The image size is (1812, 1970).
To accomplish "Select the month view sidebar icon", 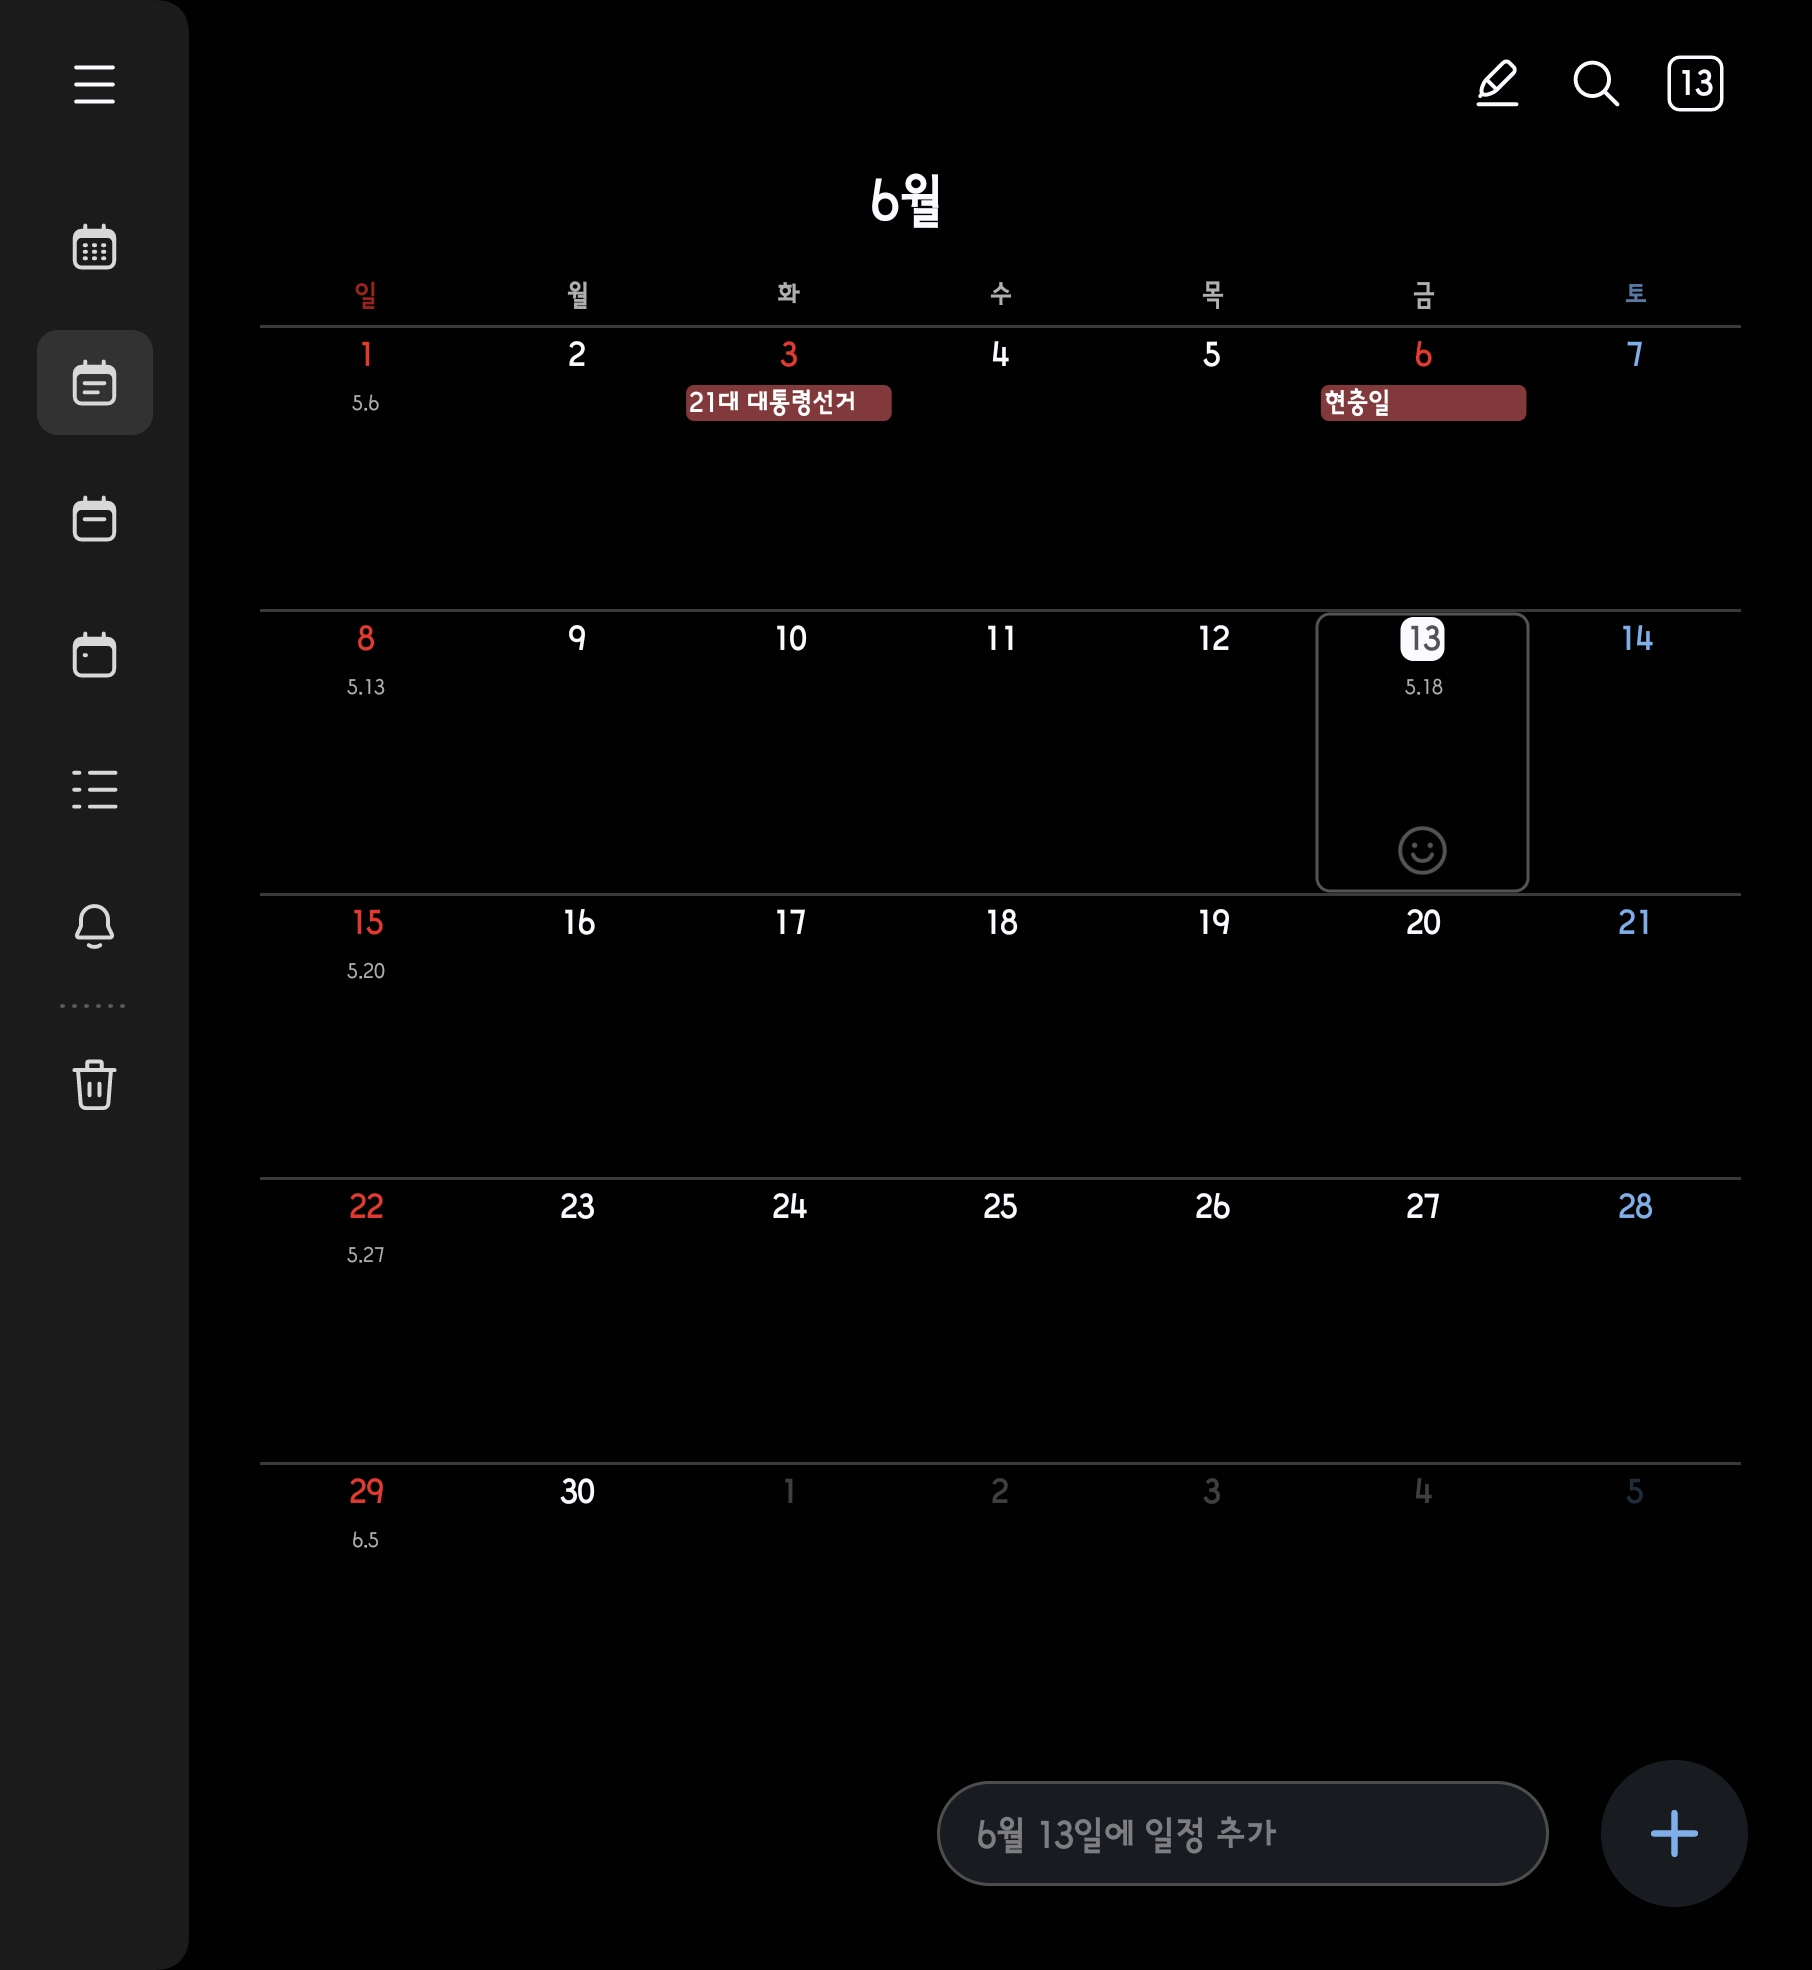I will (x=94, y=383).
